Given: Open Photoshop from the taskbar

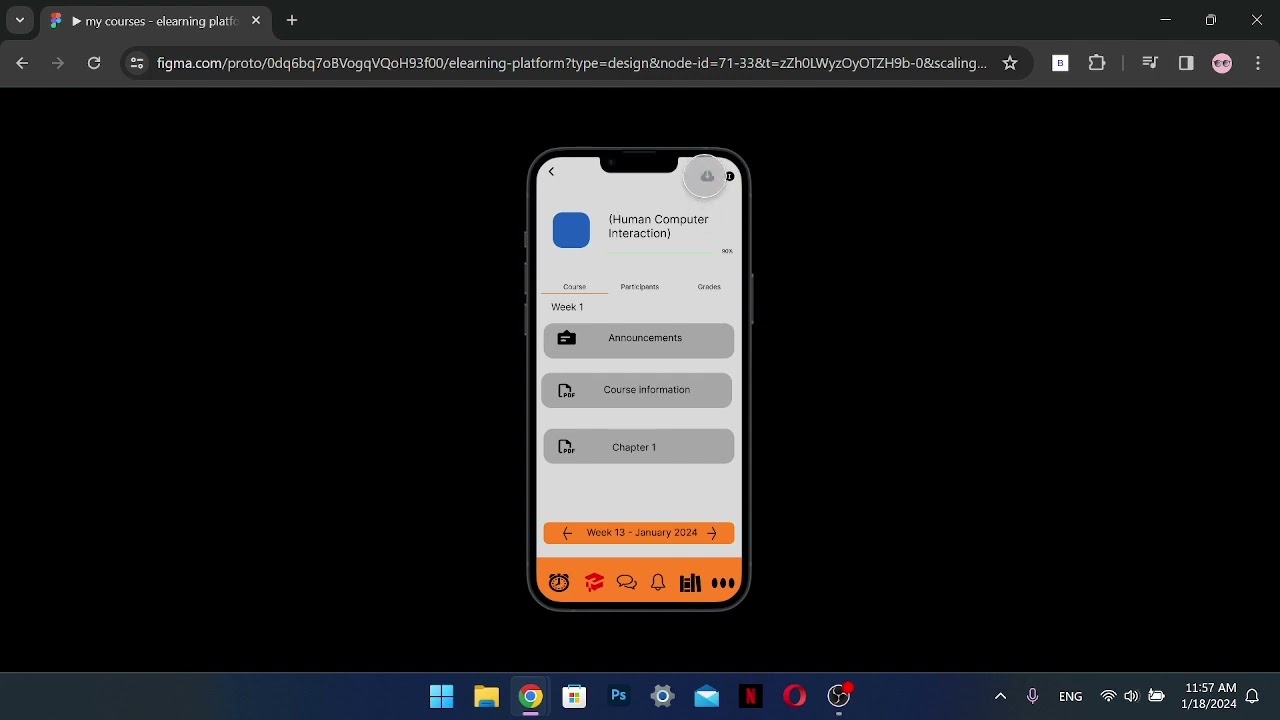Looking at the screenshot, I should pos(618,696).
